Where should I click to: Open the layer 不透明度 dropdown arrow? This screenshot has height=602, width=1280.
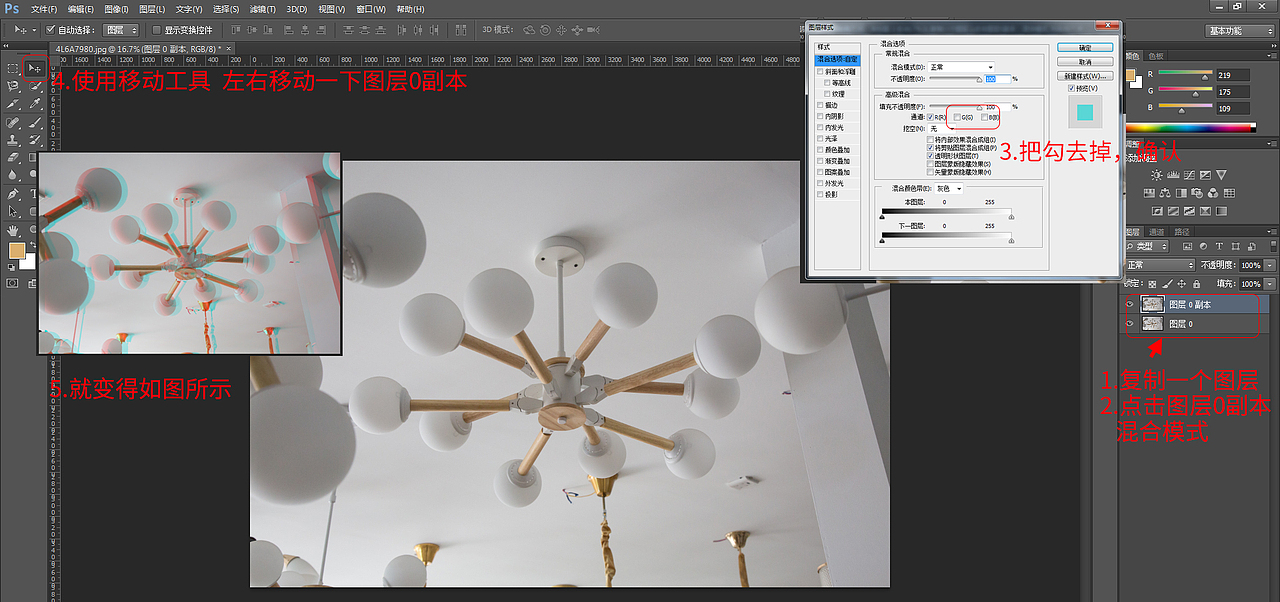point(1270,265)
